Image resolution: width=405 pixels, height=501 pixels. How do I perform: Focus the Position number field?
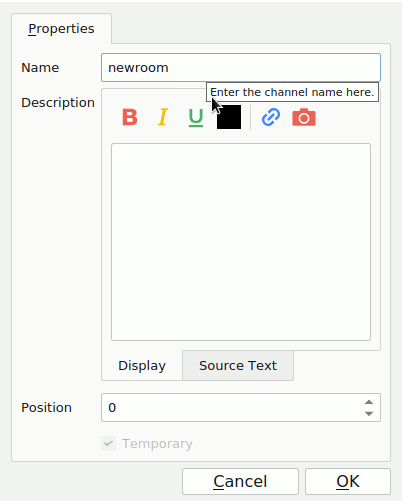[241, 407]
